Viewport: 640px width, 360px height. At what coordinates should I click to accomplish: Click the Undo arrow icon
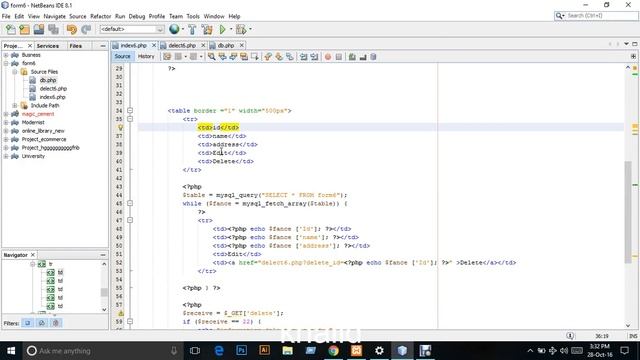[71, 29]
